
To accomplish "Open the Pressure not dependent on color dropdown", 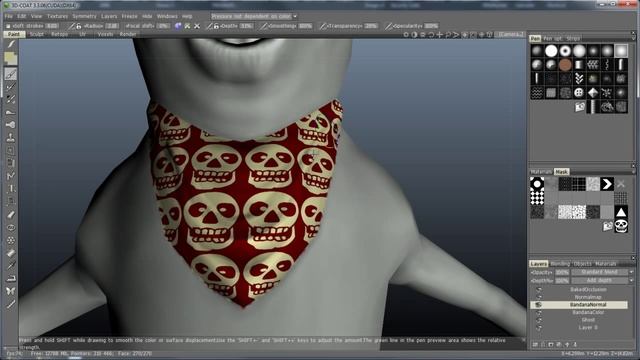I will pyautogui.click(x=254, y=16).
